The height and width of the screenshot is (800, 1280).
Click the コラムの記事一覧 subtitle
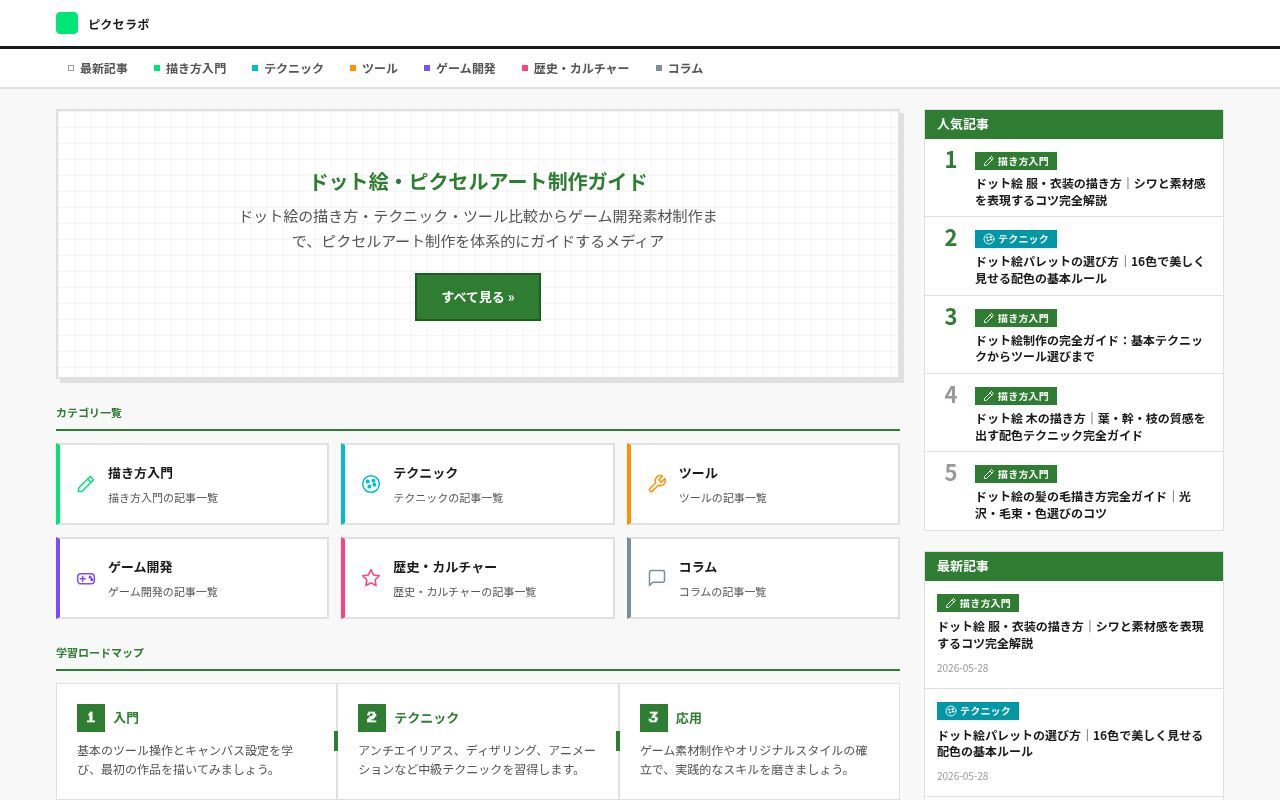(723, 592)
